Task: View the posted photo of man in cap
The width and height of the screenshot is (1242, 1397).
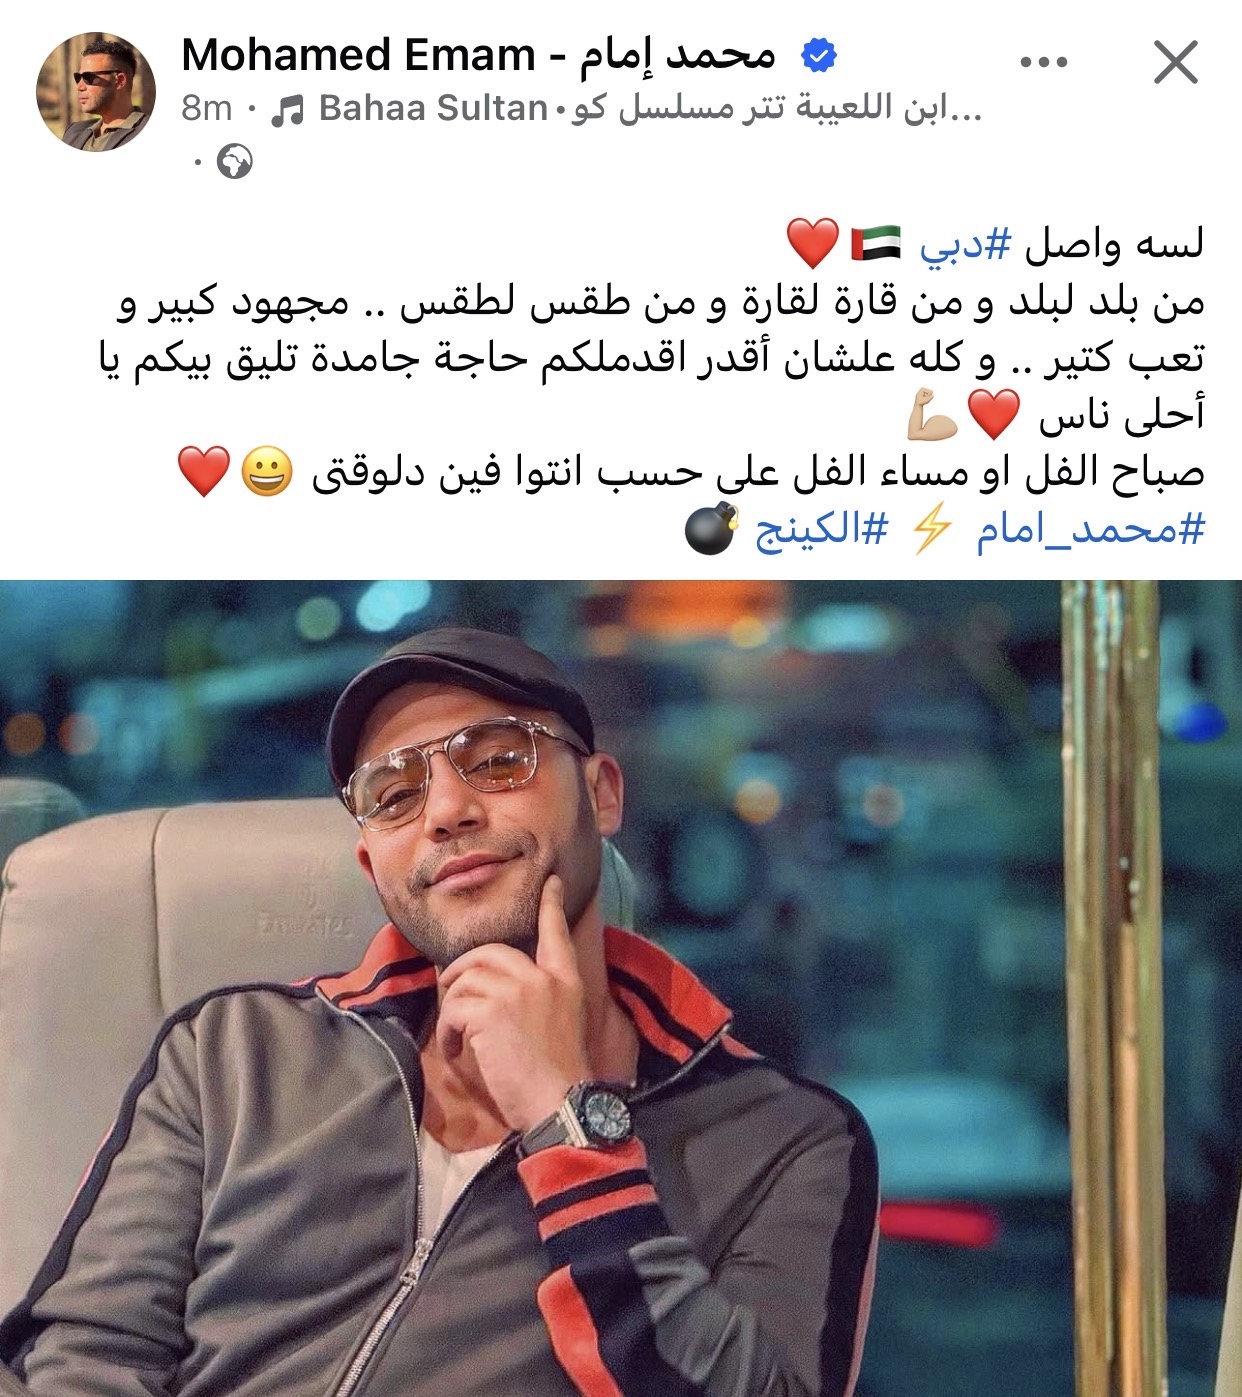Action: pos(621,989)
